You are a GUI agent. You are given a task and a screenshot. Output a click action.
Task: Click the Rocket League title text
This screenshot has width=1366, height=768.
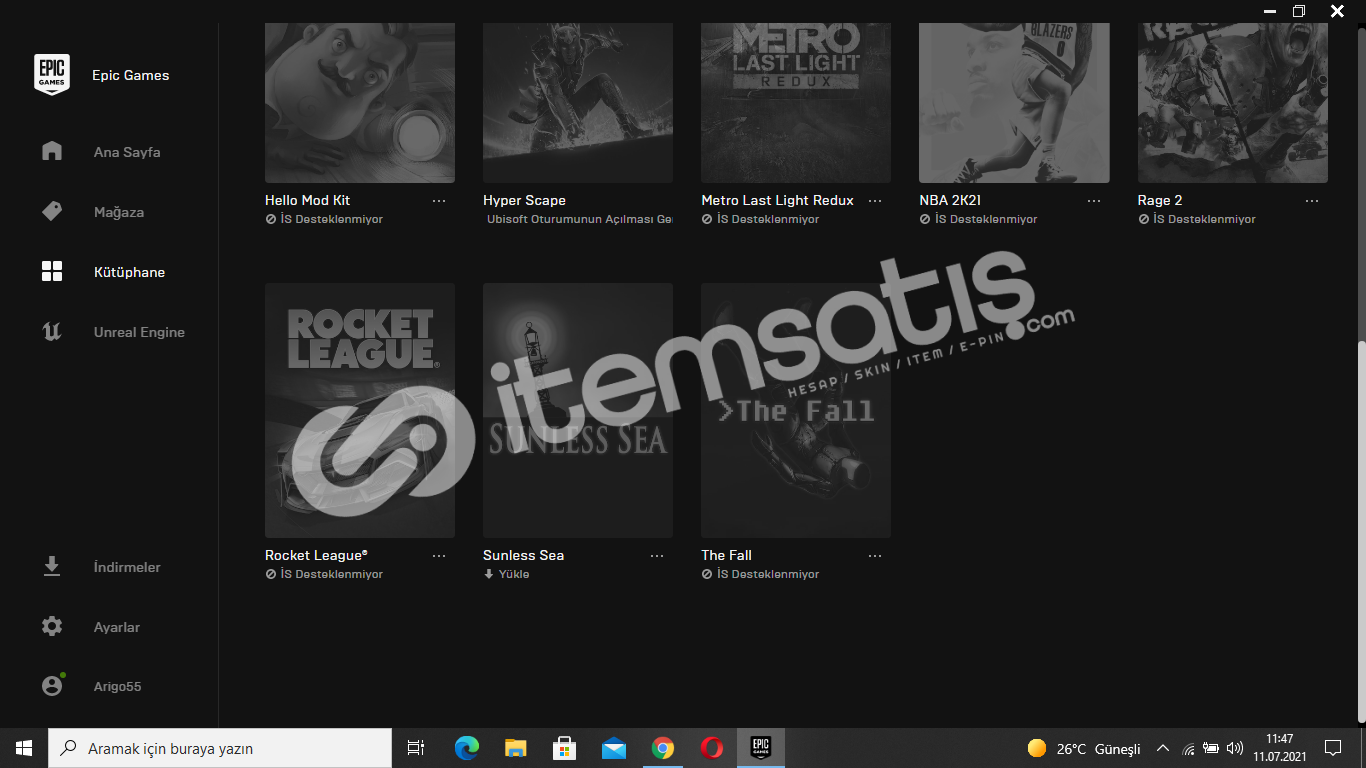316,555
